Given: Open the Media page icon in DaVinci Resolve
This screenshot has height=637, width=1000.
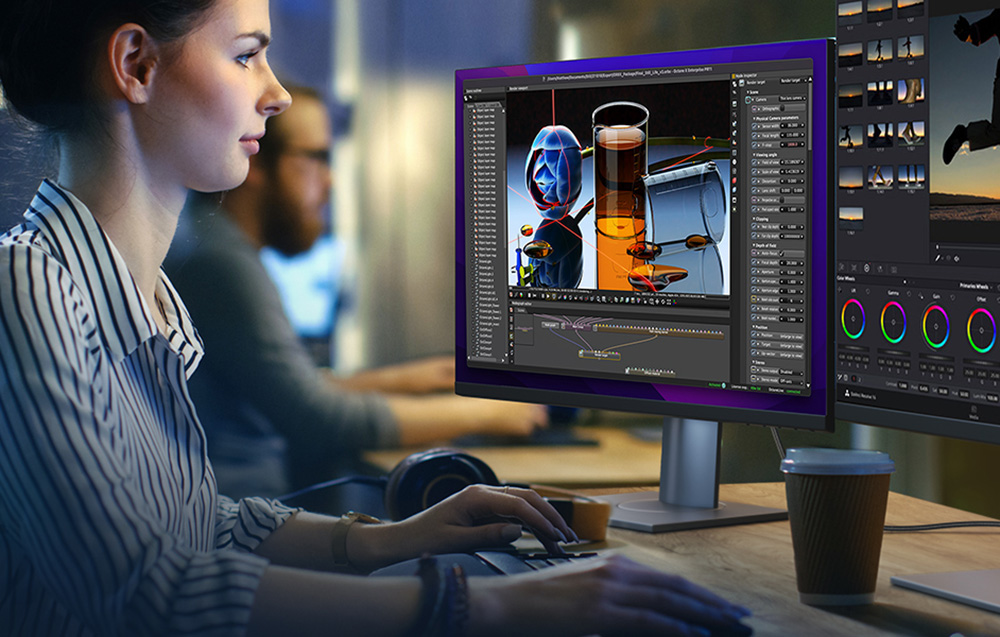Looking at the screenshot, I should pos(974,411).
